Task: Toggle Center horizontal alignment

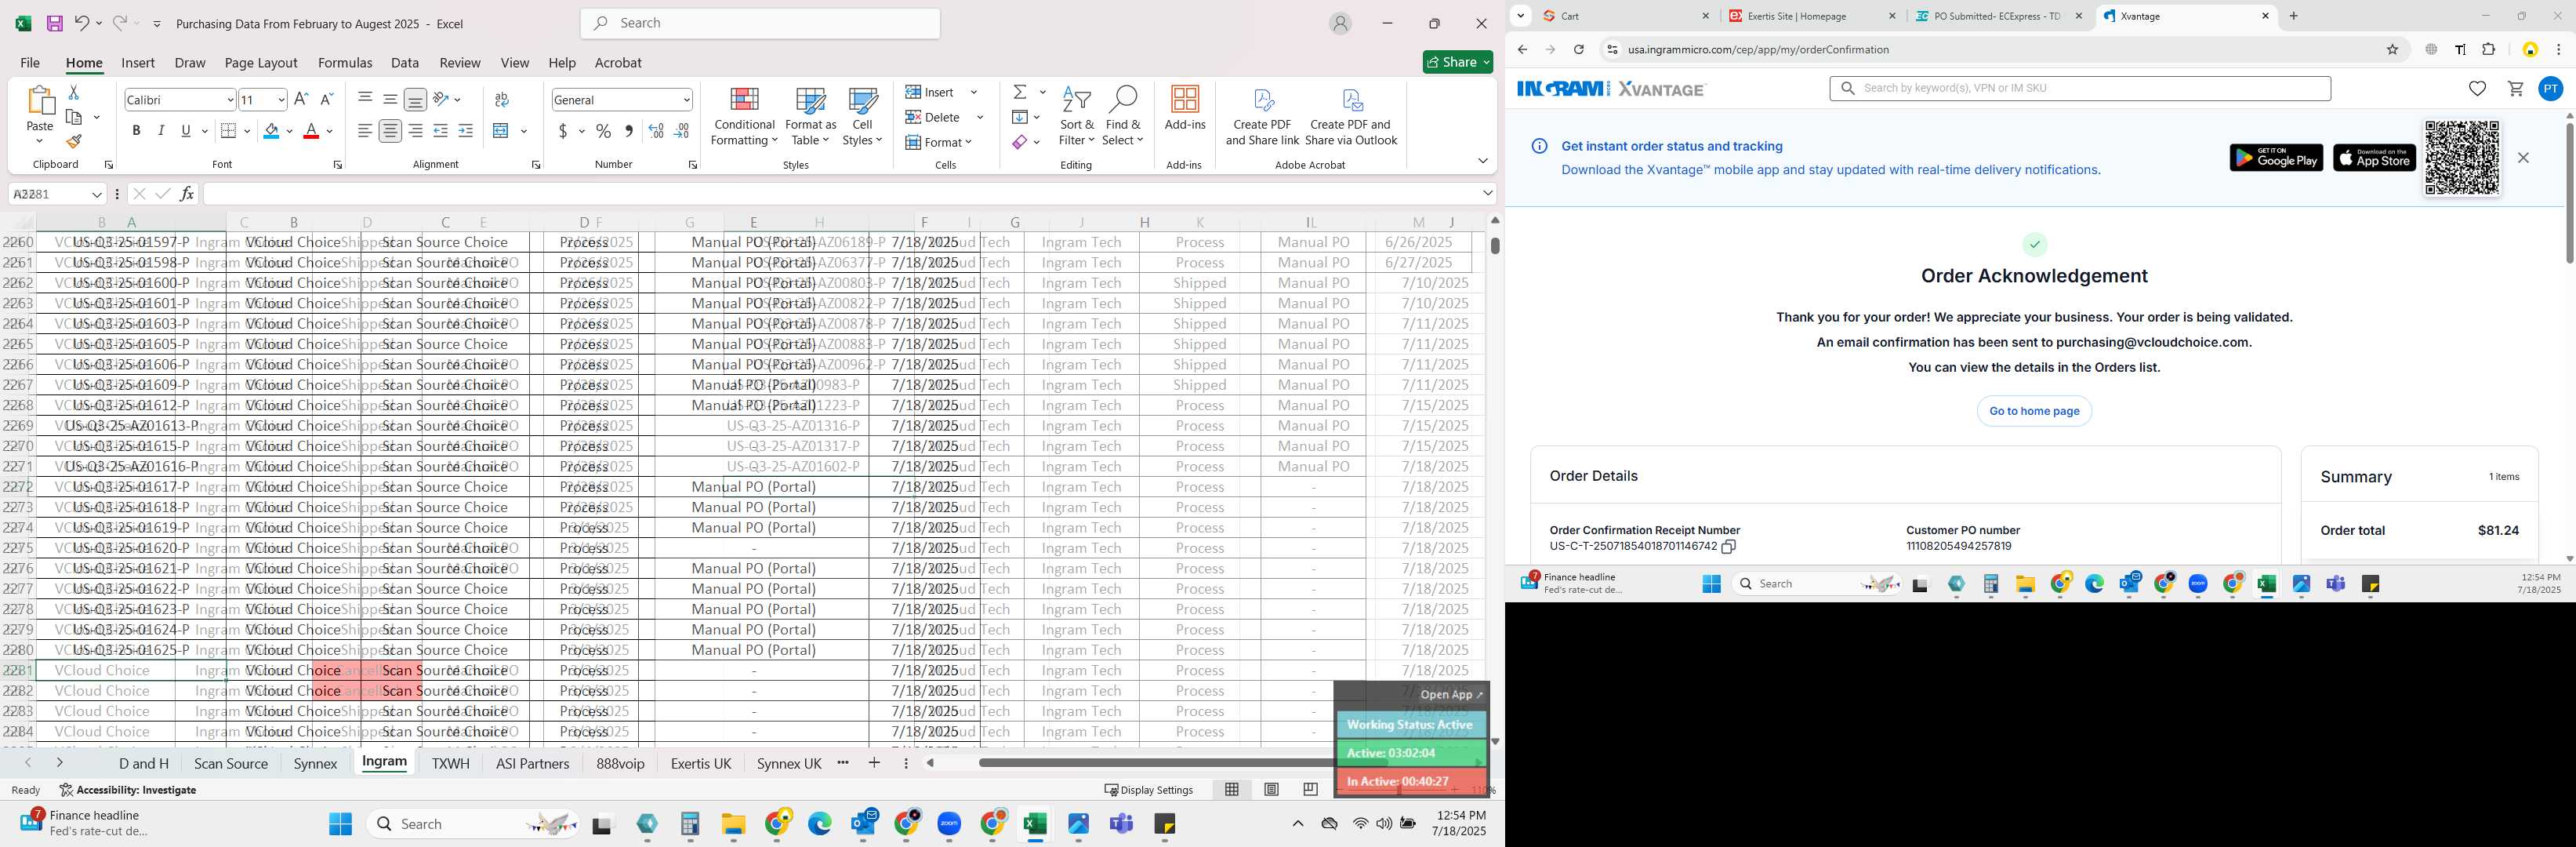Action: 390,131
